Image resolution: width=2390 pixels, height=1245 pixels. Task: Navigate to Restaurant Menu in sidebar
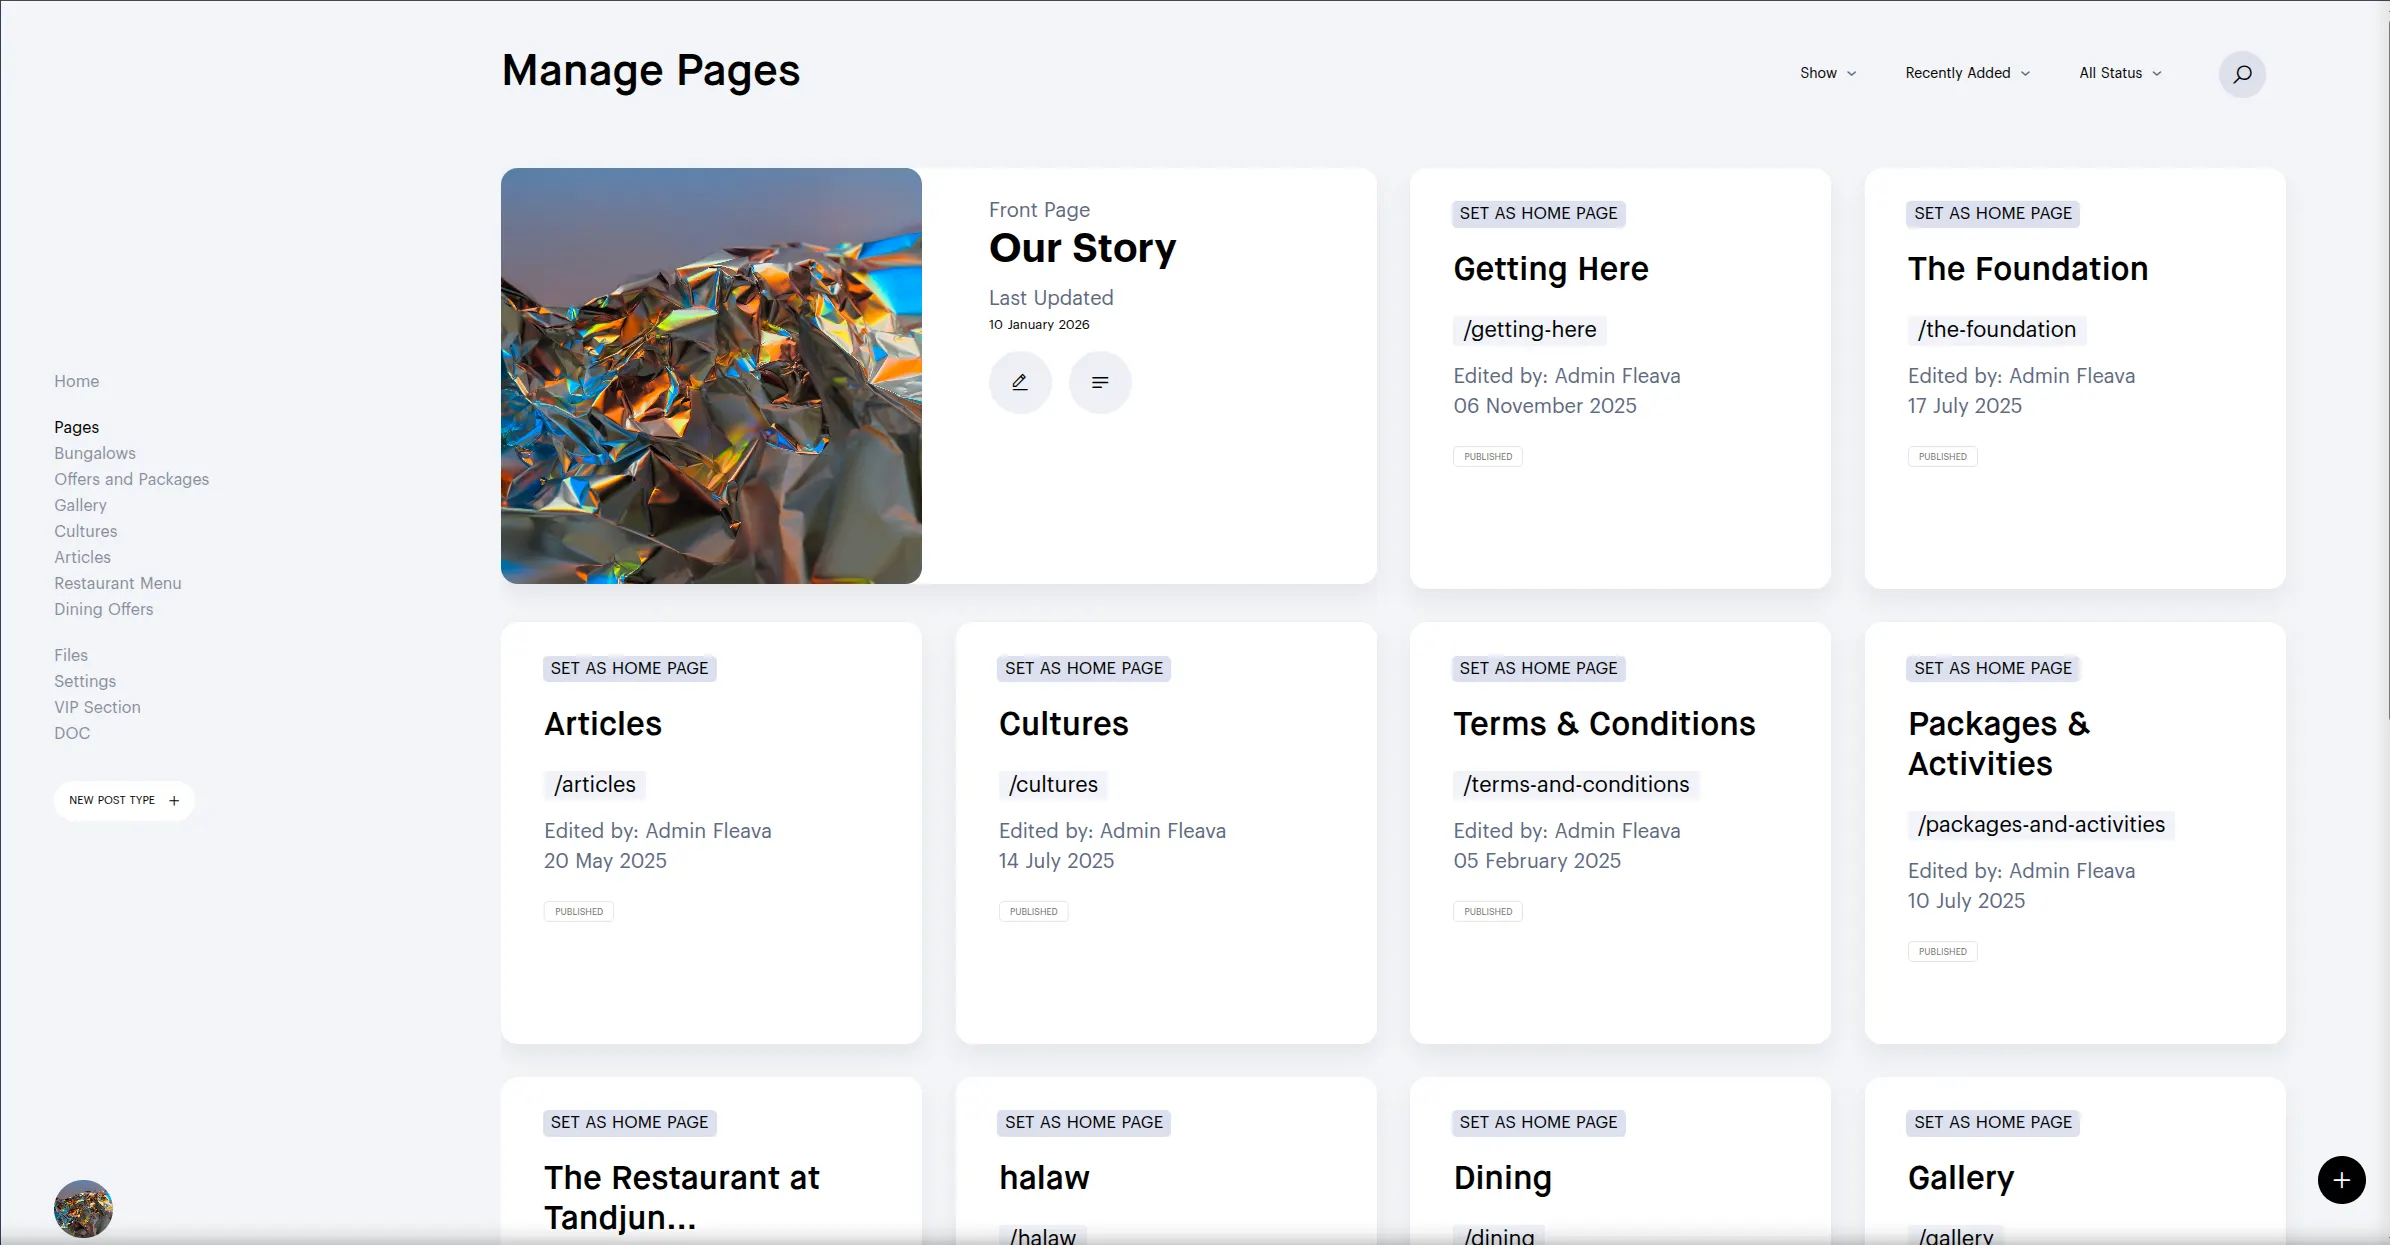(x=117, y=583)
